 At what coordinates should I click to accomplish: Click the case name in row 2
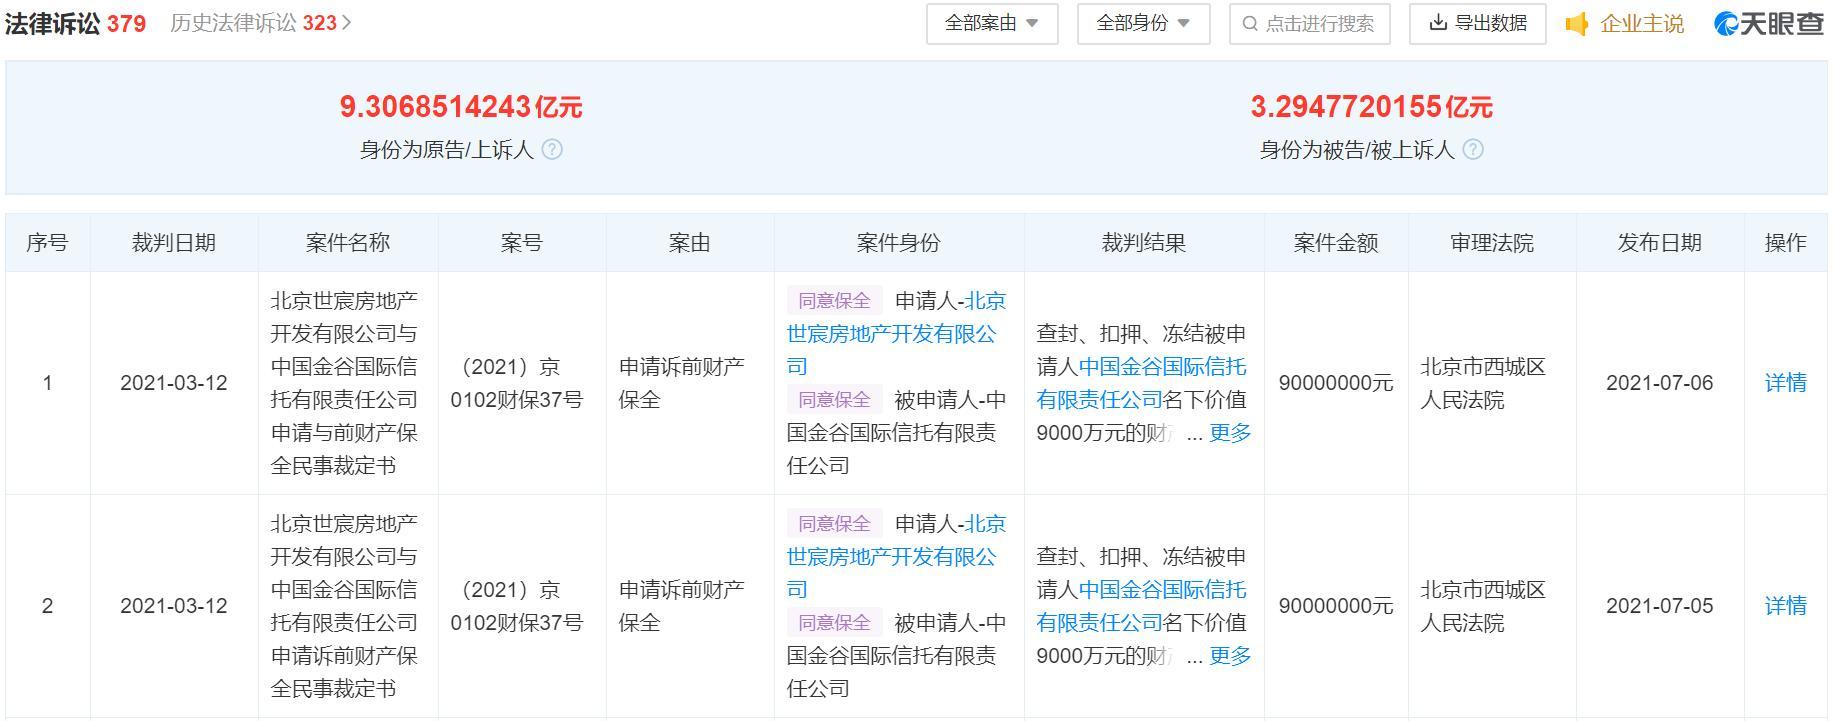345,606
